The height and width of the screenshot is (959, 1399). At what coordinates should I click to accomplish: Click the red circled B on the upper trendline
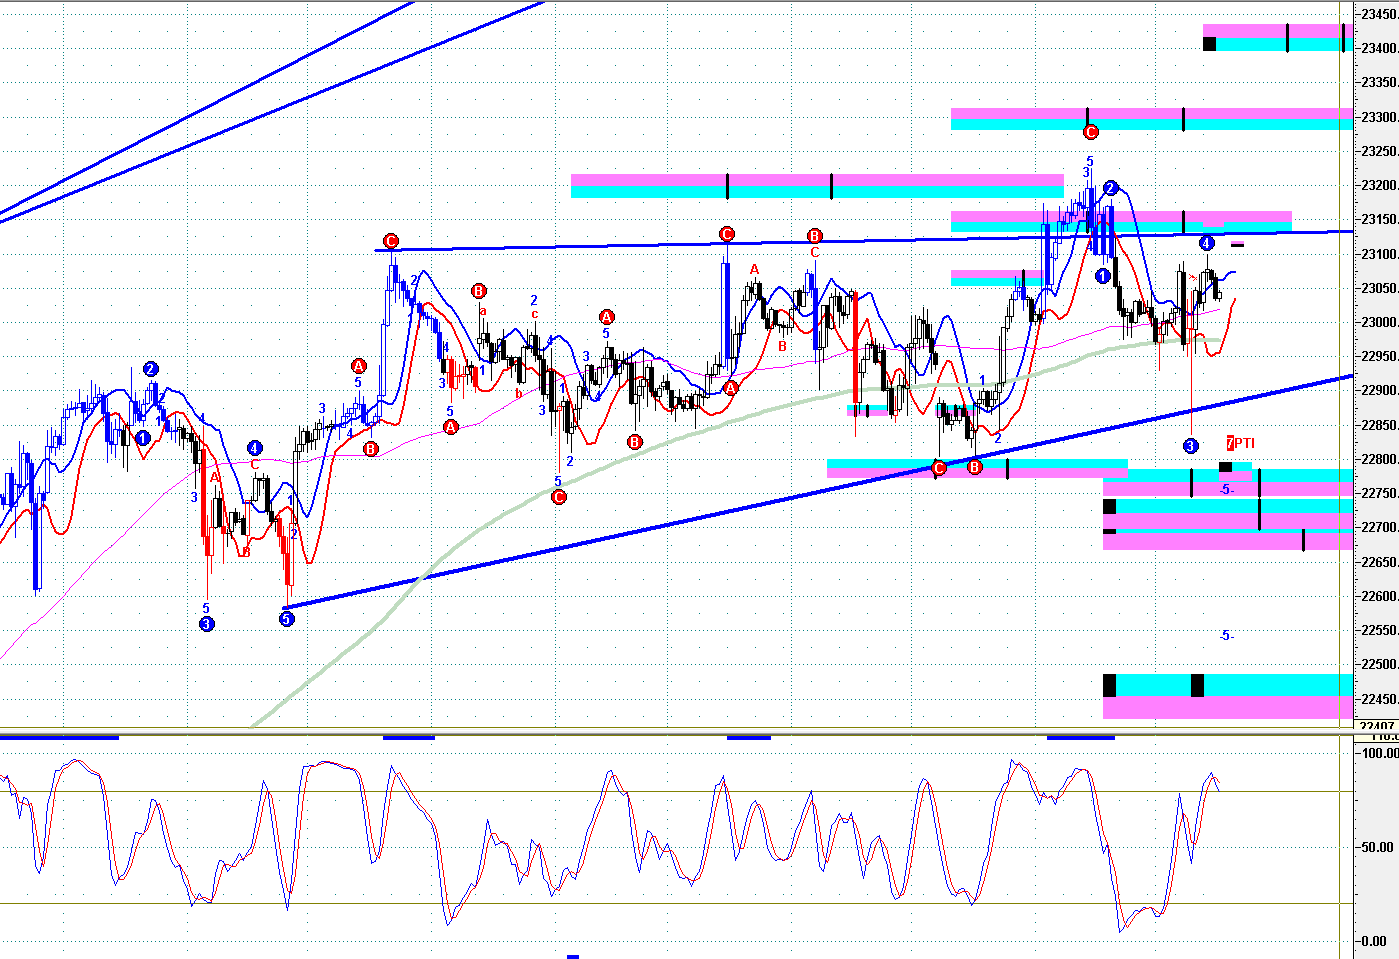(x=815, y=236)
